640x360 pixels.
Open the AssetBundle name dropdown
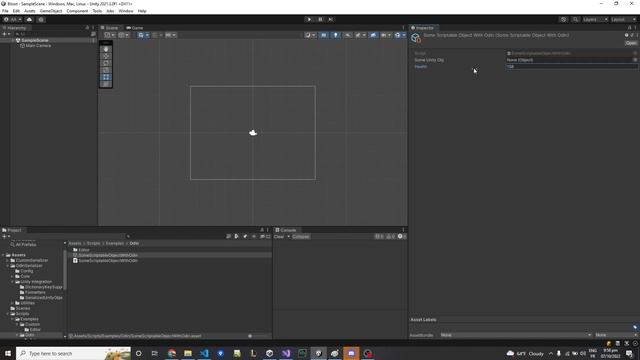point(516,335)
